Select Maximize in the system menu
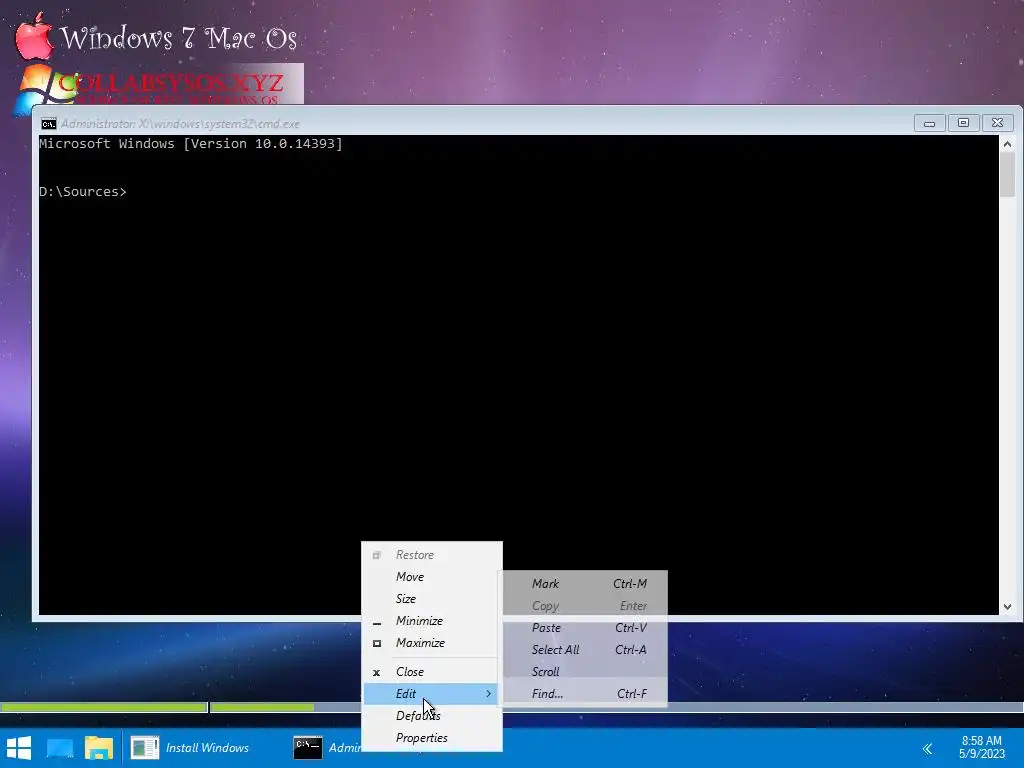 [x=432, y=643]
